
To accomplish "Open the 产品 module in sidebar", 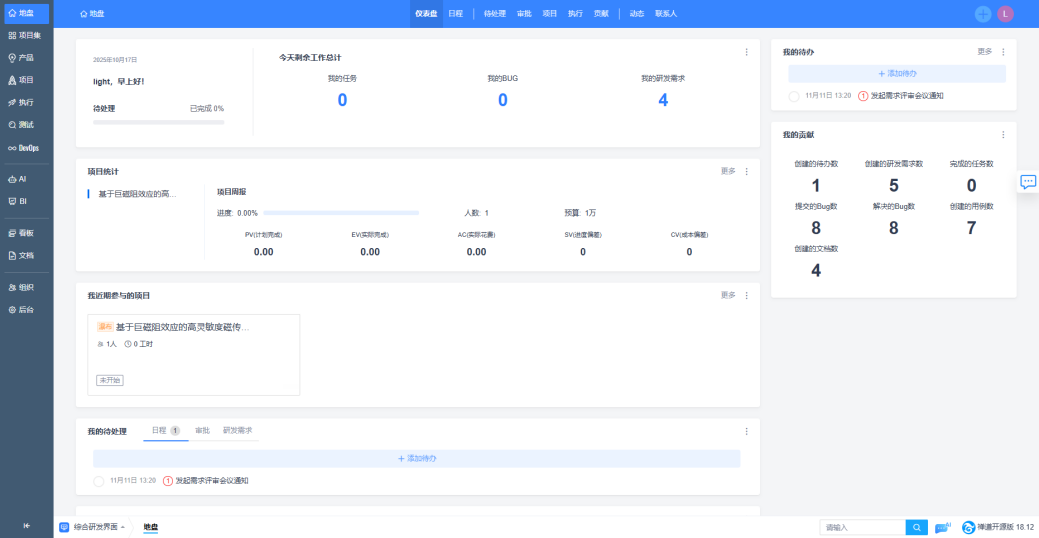I will click(x=25, y=57).
